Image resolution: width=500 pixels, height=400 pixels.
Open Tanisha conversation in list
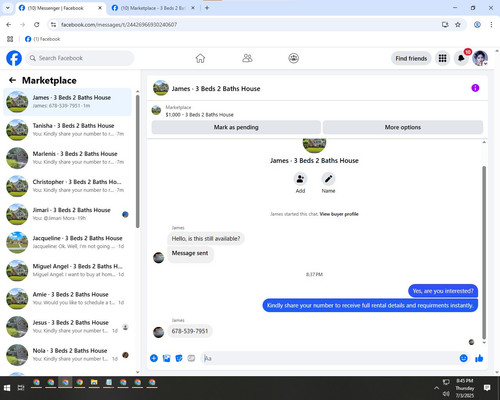tap(67, 130)
